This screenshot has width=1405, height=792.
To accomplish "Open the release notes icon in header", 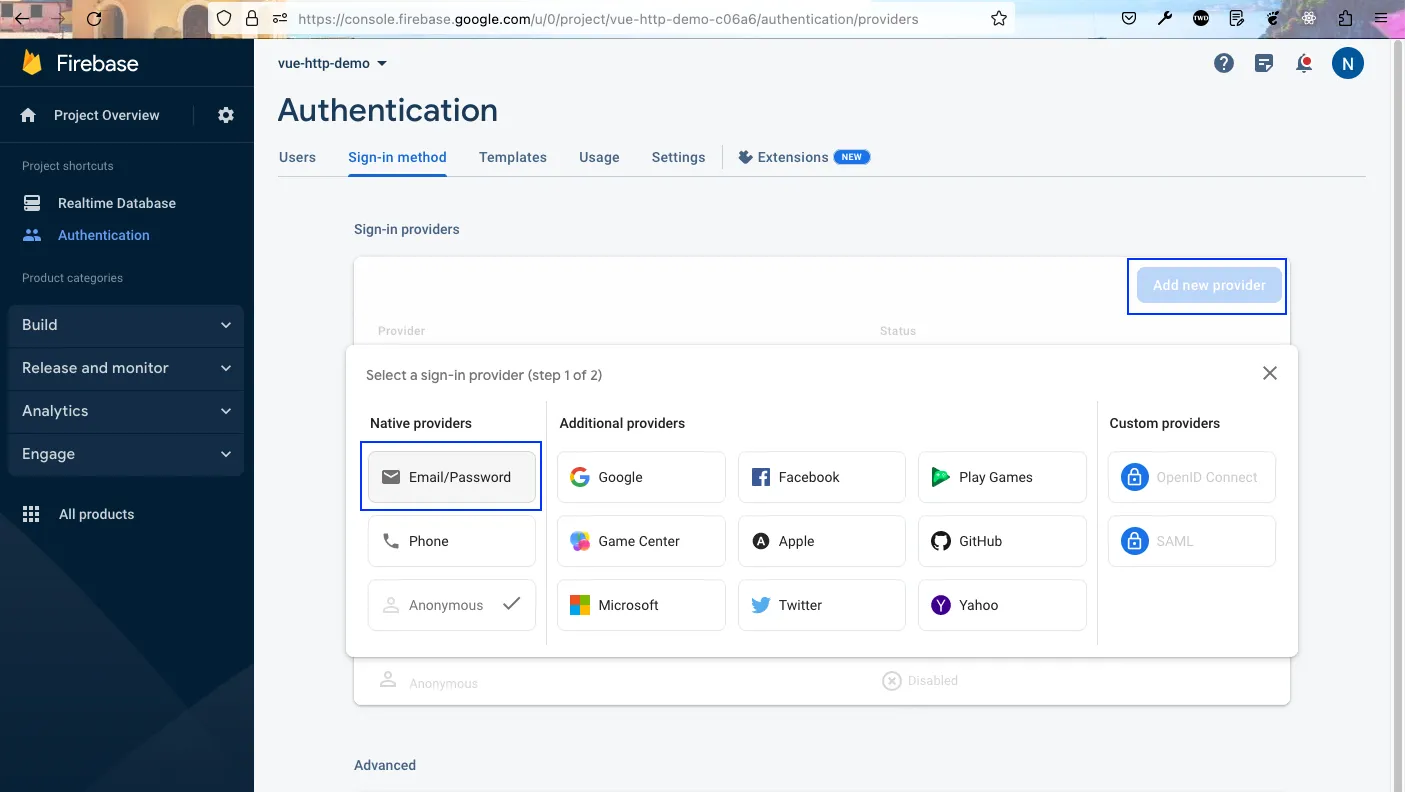I will click(x=1264, y=63).
